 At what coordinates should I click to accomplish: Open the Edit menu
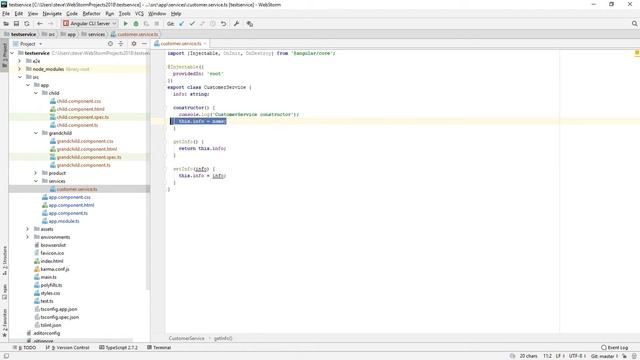coord(19,13)
